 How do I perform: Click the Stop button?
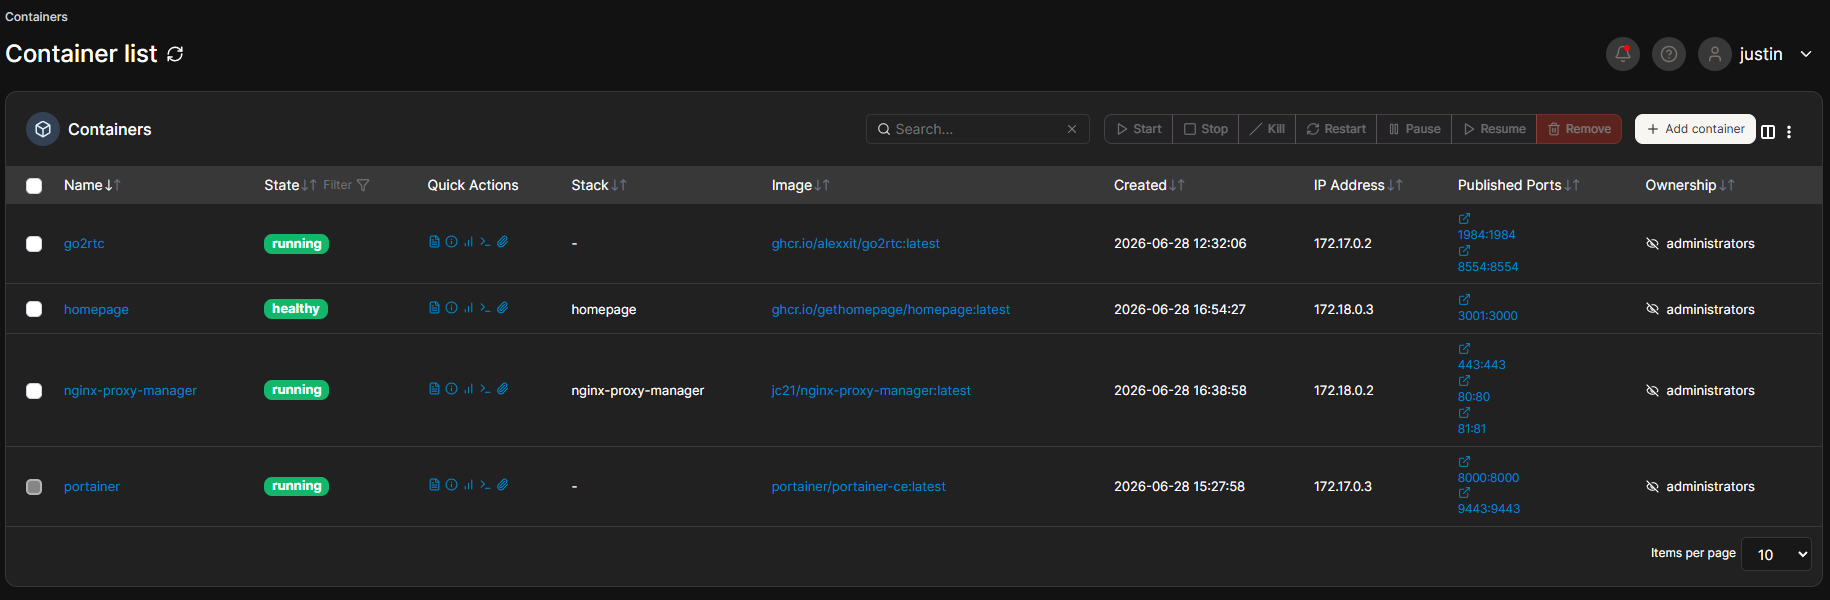pos(1206,129)
